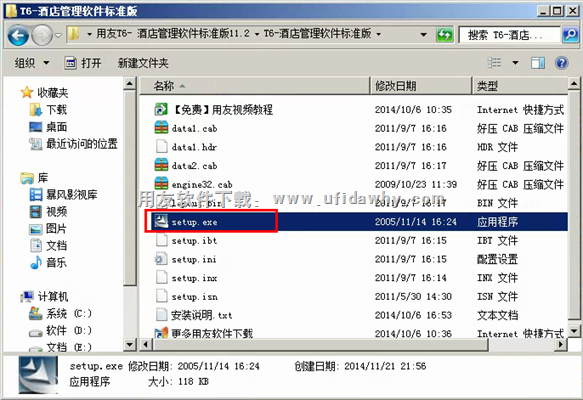583x400 pixels.
Task: Open 视频 library in sidebar
Action: click(48, 212)
